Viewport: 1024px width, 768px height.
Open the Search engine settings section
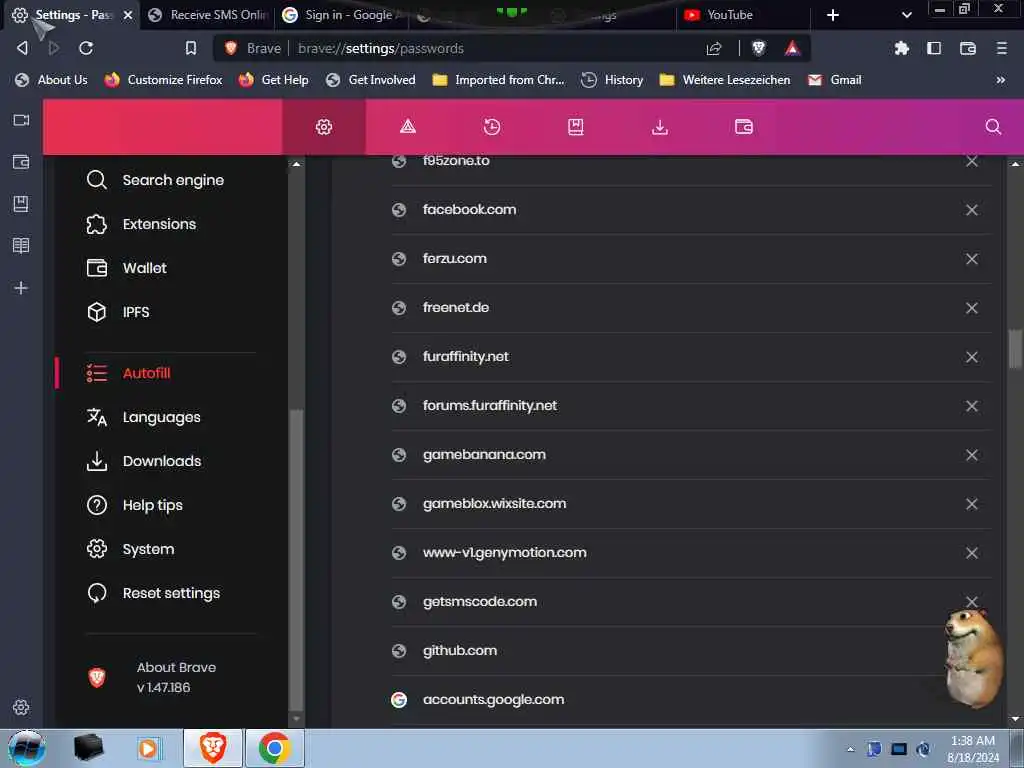[x=155, y=180]
